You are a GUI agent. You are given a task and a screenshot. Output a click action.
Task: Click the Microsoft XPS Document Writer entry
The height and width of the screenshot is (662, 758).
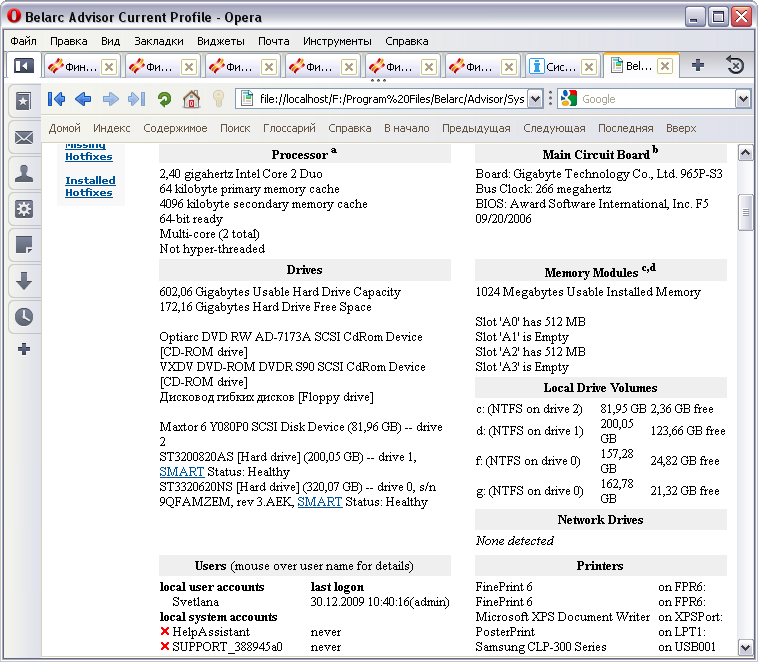[563, 617]
